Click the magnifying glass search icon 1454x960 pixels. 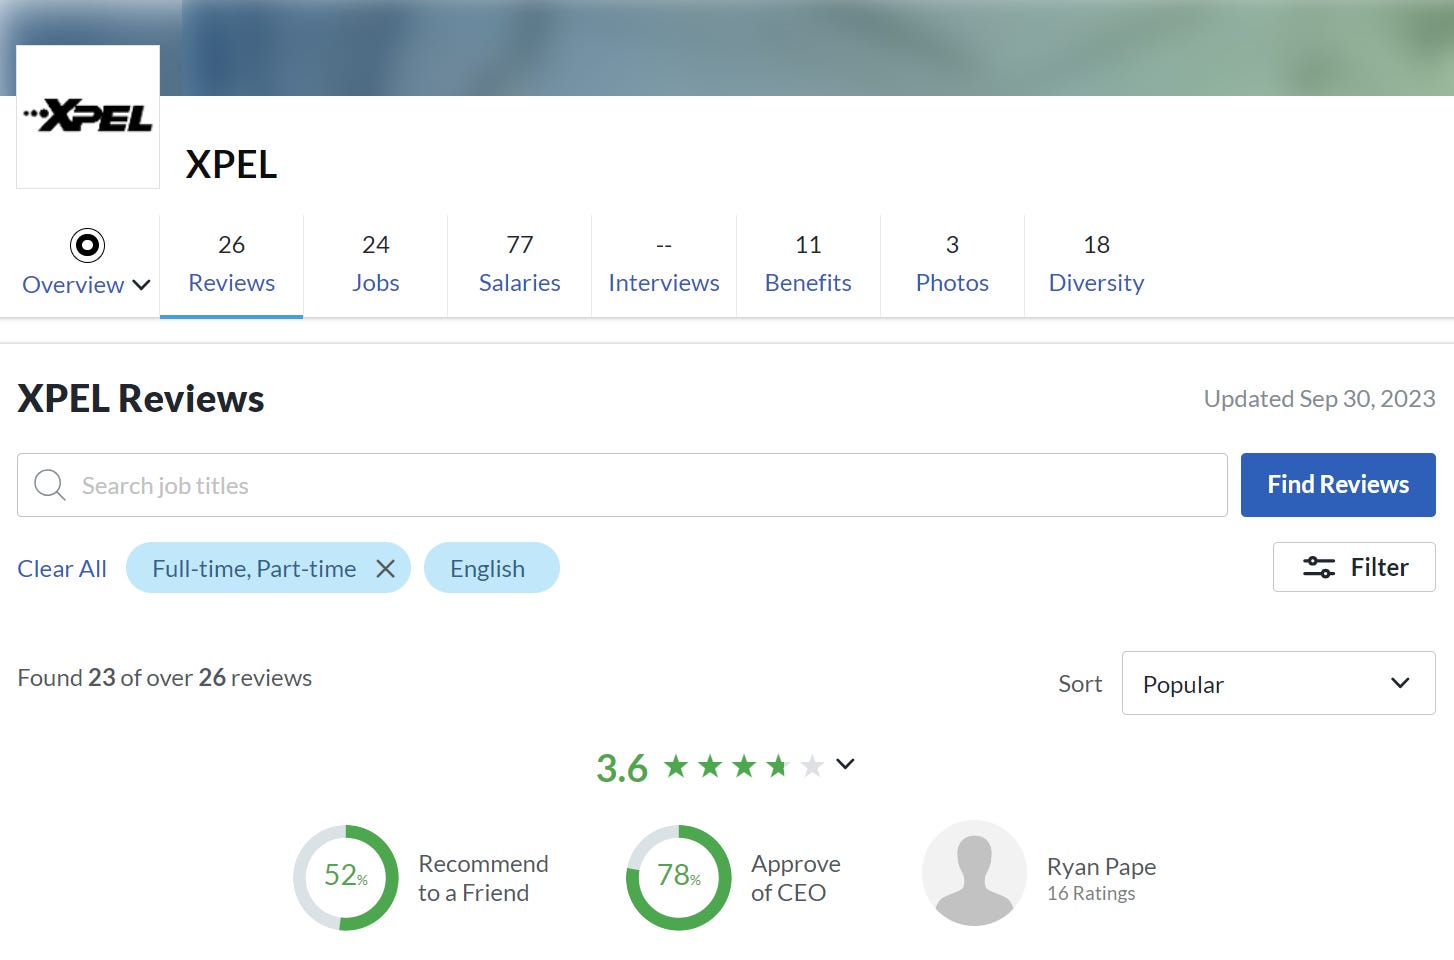[x=50, y=485]
